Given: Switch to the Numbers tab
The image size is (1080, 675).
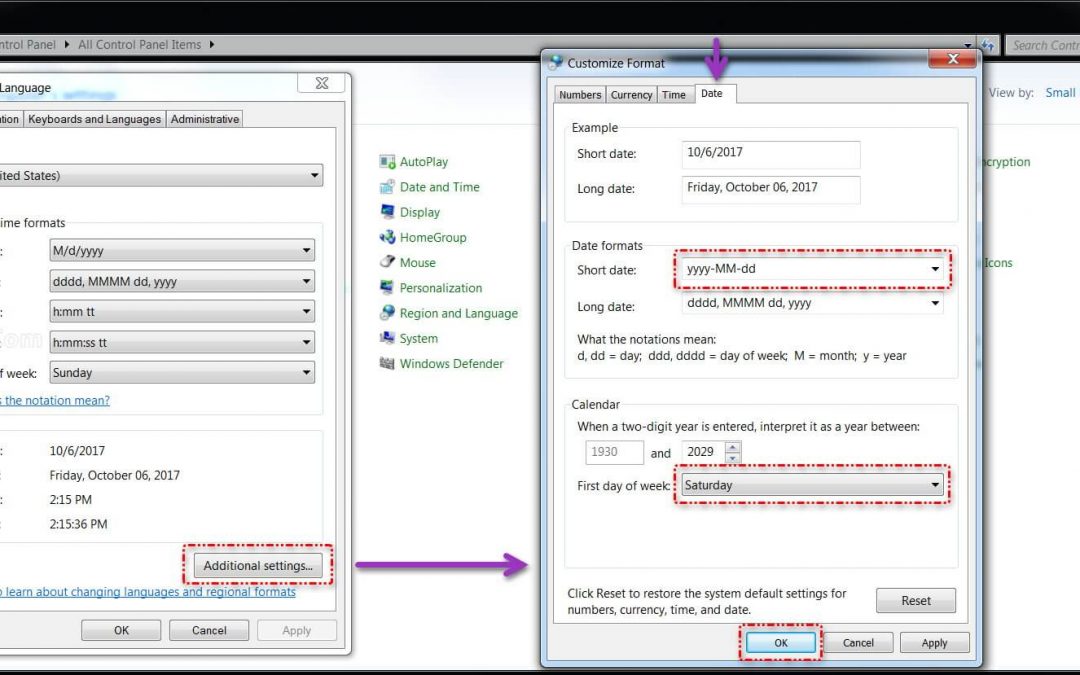Looking at the screenshot, I should (x=580, y=95).
